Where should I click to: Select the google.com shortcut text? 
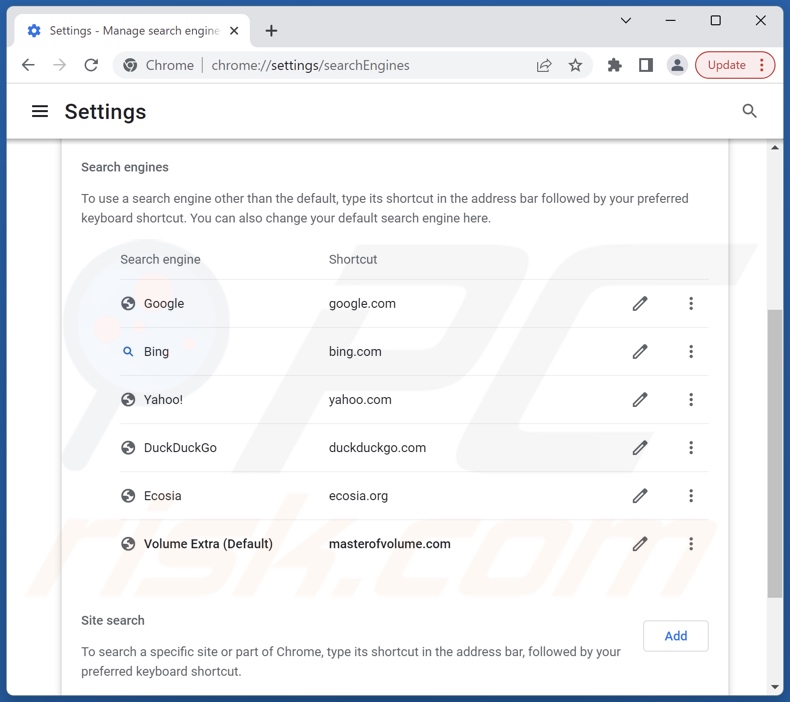(362, 304)
